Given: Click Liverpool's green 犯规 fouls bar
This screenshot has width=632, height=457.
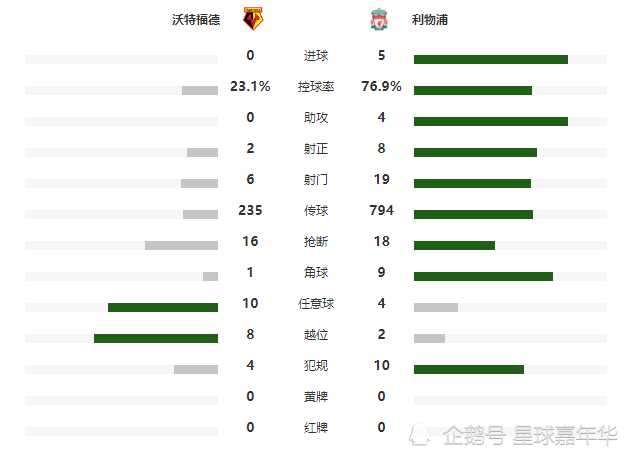Looking at the screenshot, I should click(469, 370).
